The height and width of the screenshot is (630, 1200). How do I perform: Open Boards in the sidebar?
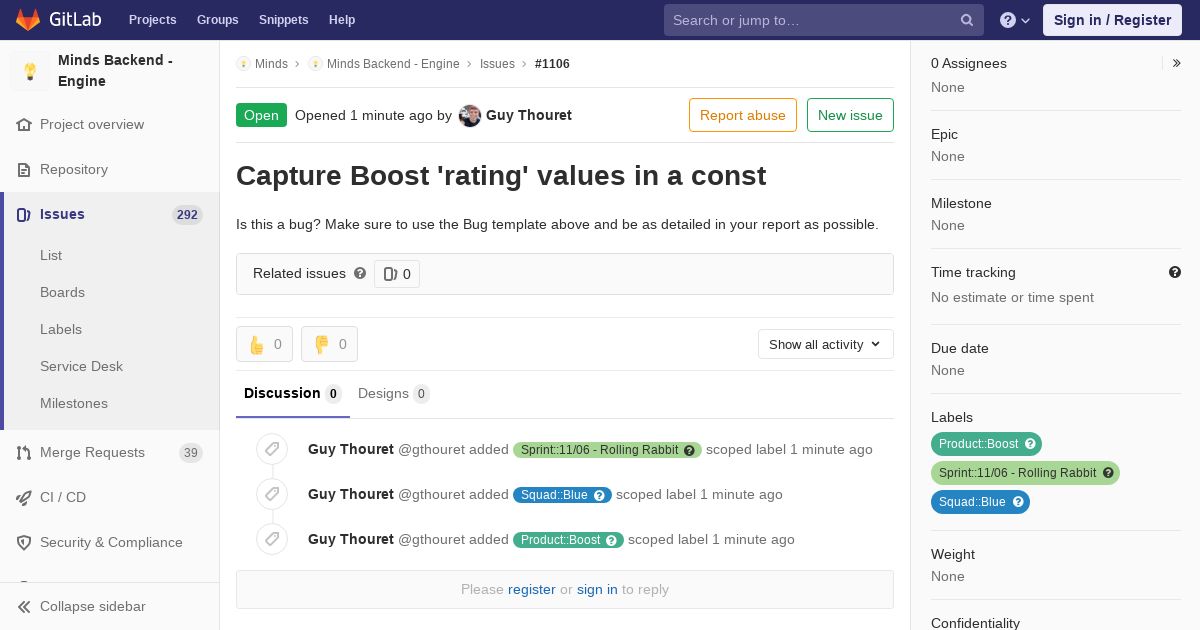tap(62, 293)
